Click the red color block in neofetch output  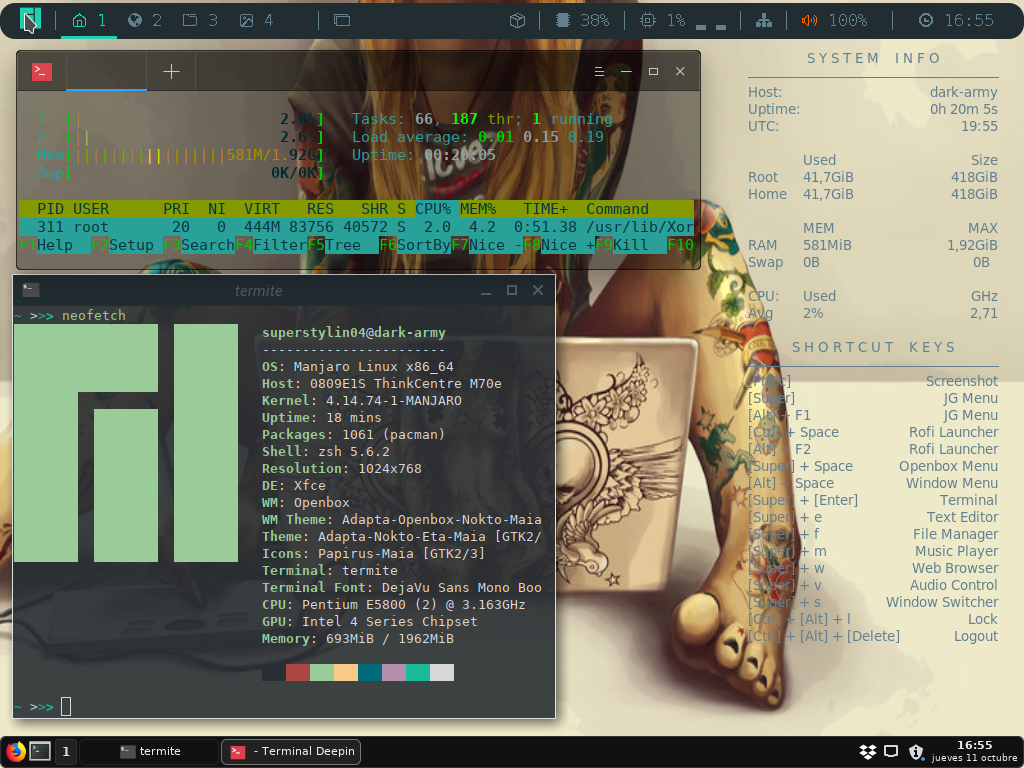click(297, 672)
